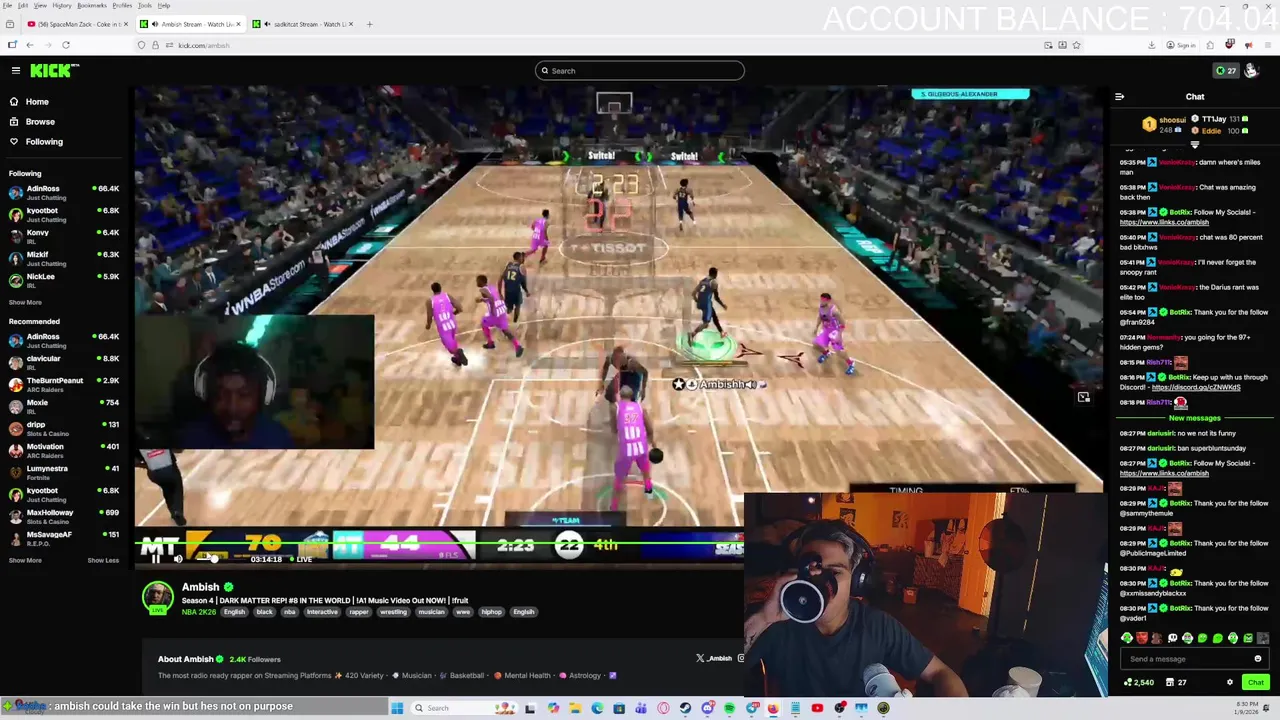Select the 'wrestling' stream tag
Screen dimensions: 1280x720
coord(394,612)
